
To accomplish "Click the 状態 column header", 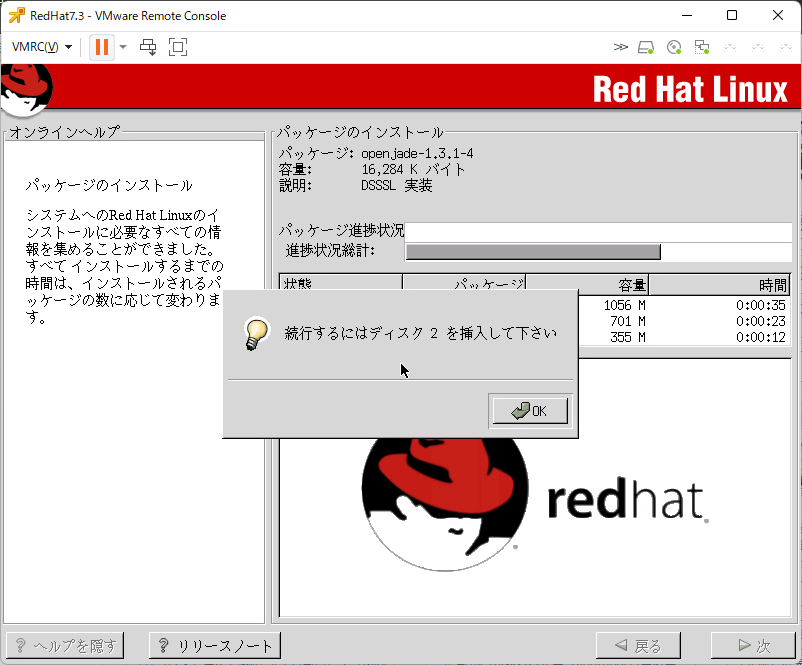I will (x=341, y=283).
